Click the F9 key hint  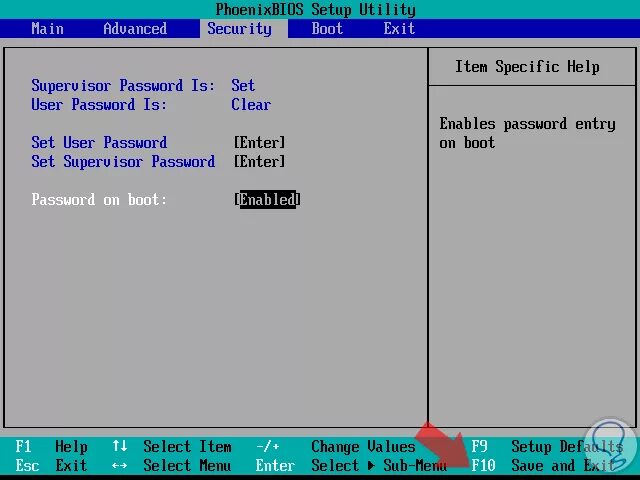[479, 447]
